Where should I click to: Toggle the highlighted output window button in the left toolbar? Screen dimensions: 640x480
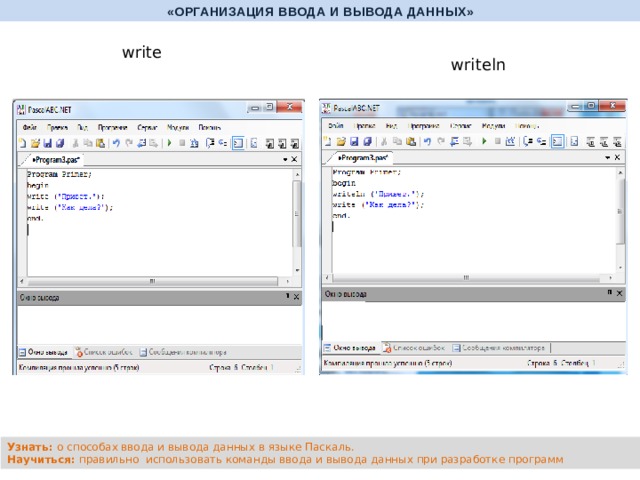click(238, 143)
